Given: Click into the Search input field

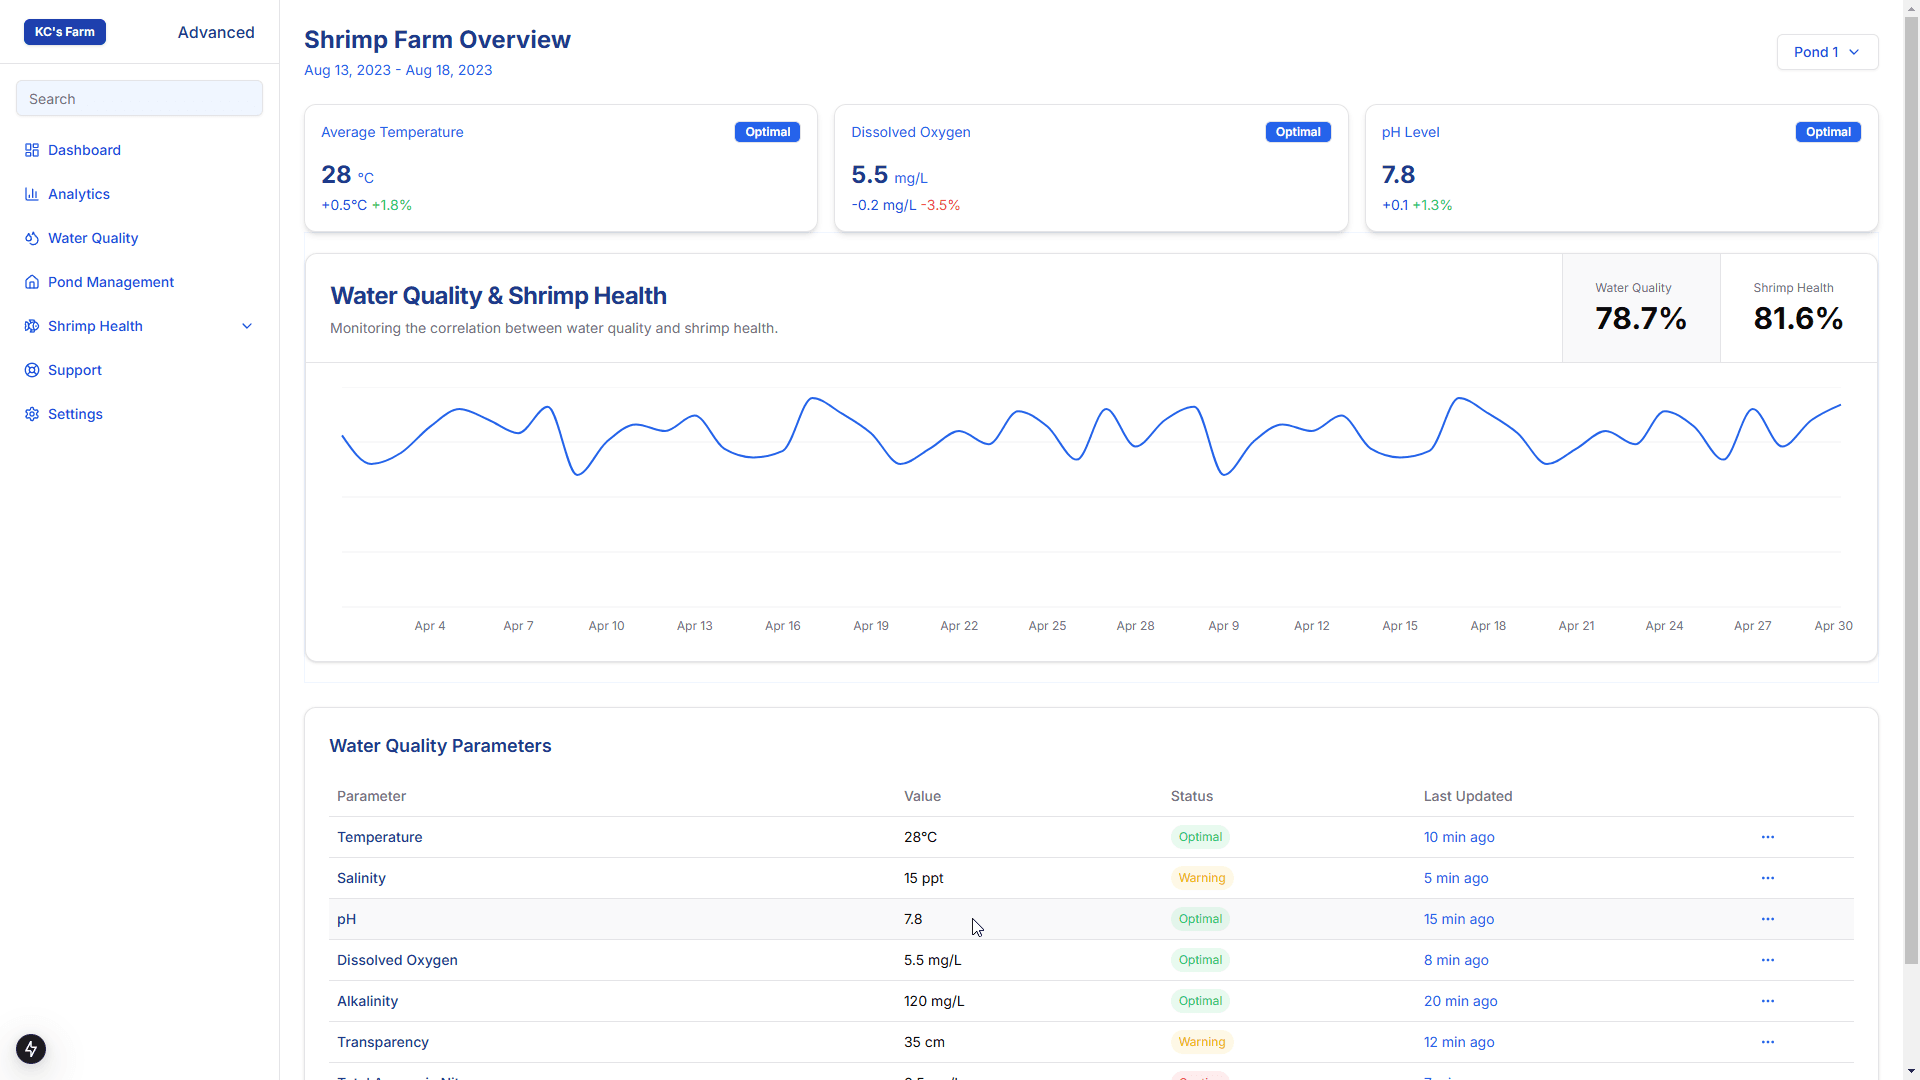Looking at the screenshot, I should click(139, 99).
